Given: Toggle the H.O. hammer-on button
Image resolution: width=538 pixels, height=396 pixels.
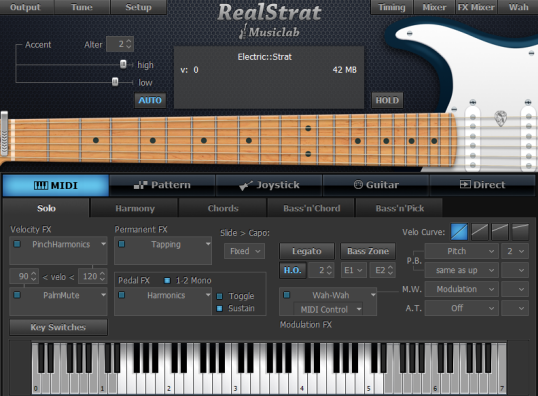Looking at the screenshot, I should tap(292, 270).
